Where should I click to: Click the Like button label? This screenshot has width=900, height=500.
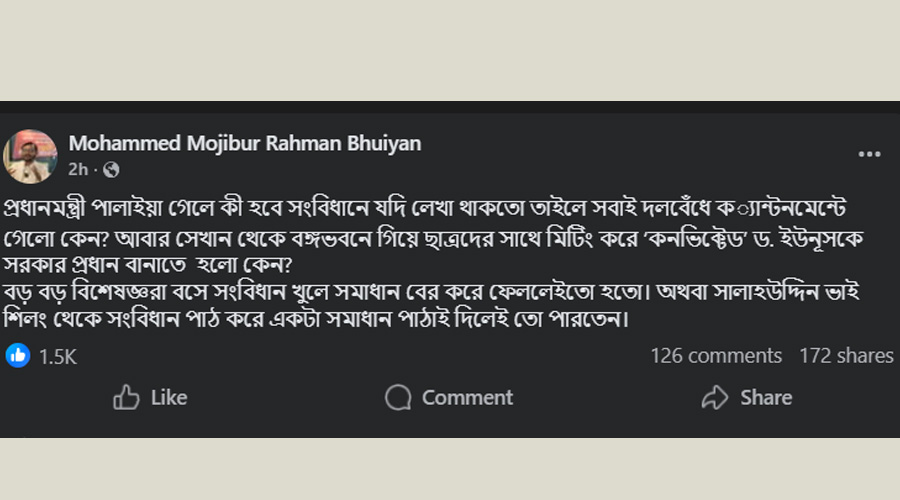tap(169, 398)
